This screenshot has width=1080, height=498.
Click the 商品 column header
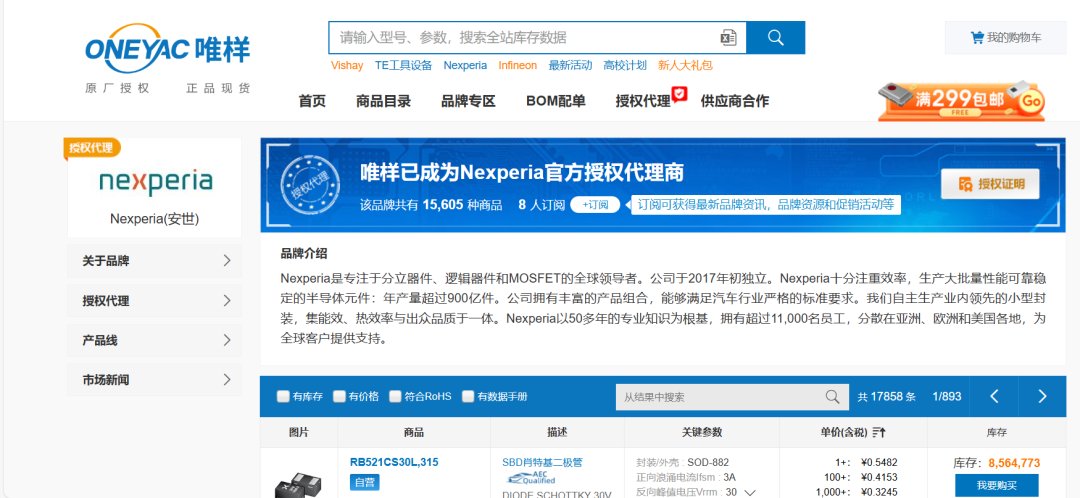click(x=414, y=433)
